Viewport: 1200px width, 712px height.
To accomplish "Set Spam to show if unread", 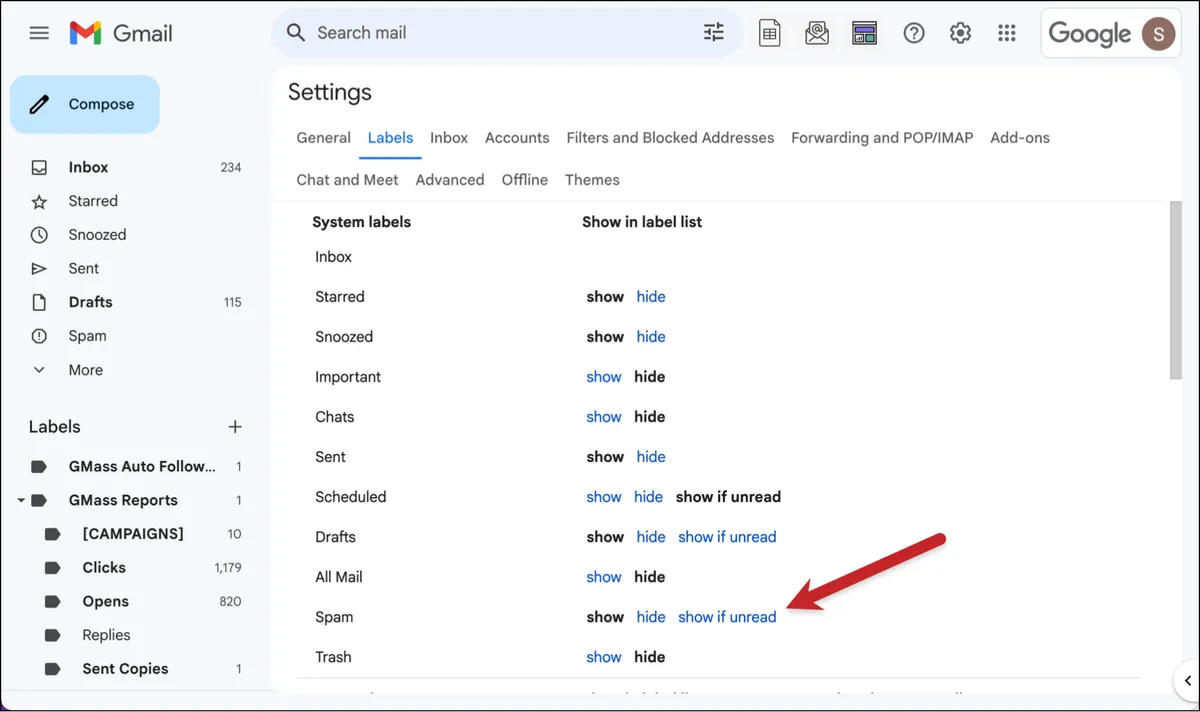I will (727, 617).
